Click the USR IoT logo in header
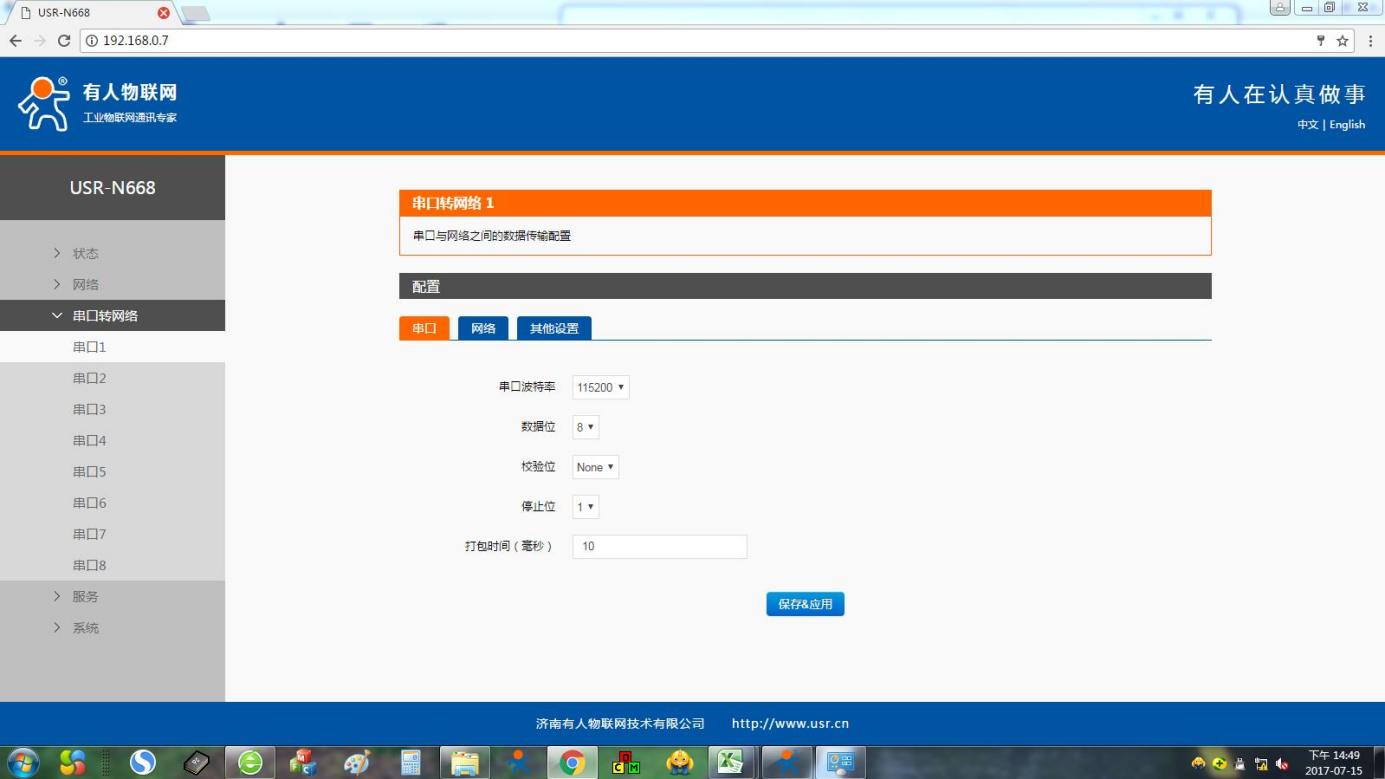The width and height of the screenshot is (1385, 779). tap(97, 104)
